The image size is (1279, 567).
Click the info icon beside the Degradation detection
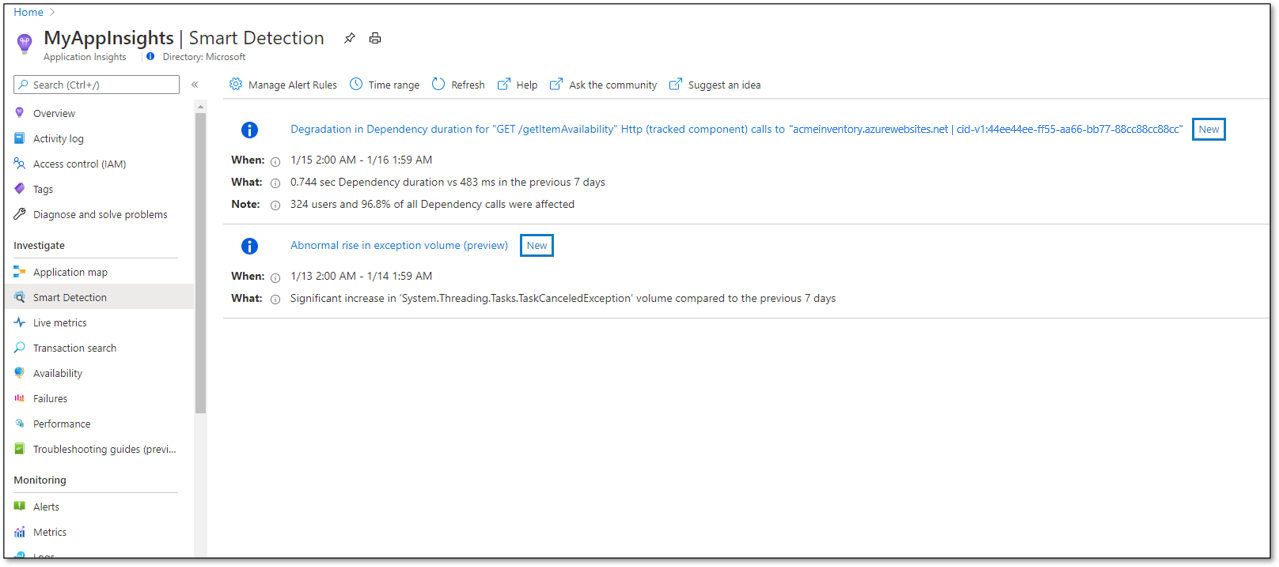click(x=250, y=130)
